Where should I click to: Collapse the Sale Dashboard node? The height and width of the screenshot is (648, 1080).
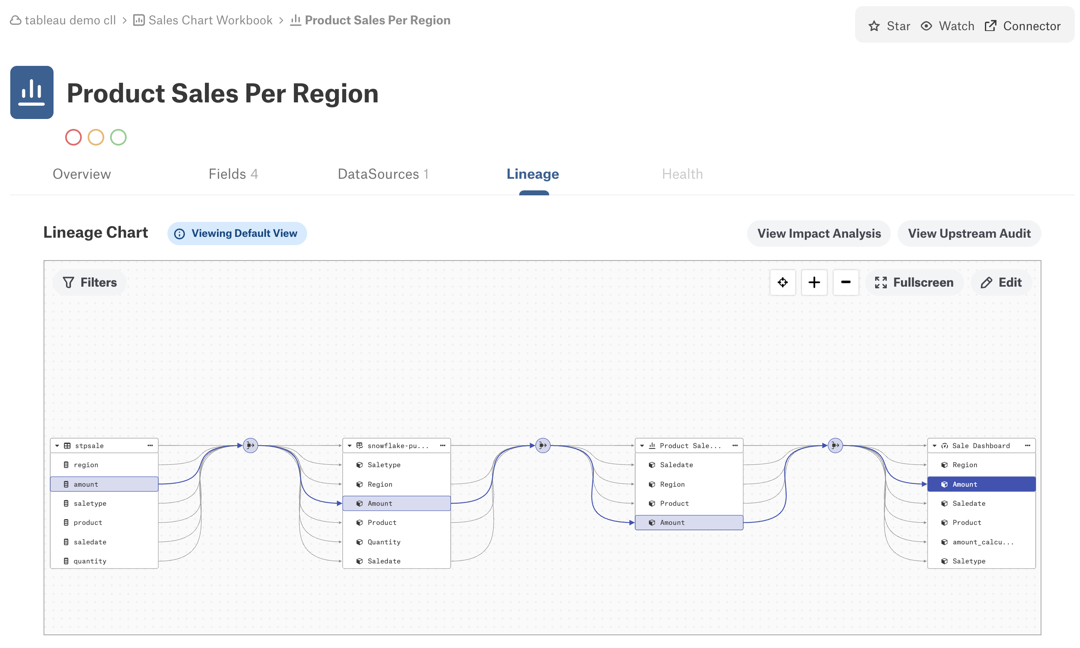point(934,446)
